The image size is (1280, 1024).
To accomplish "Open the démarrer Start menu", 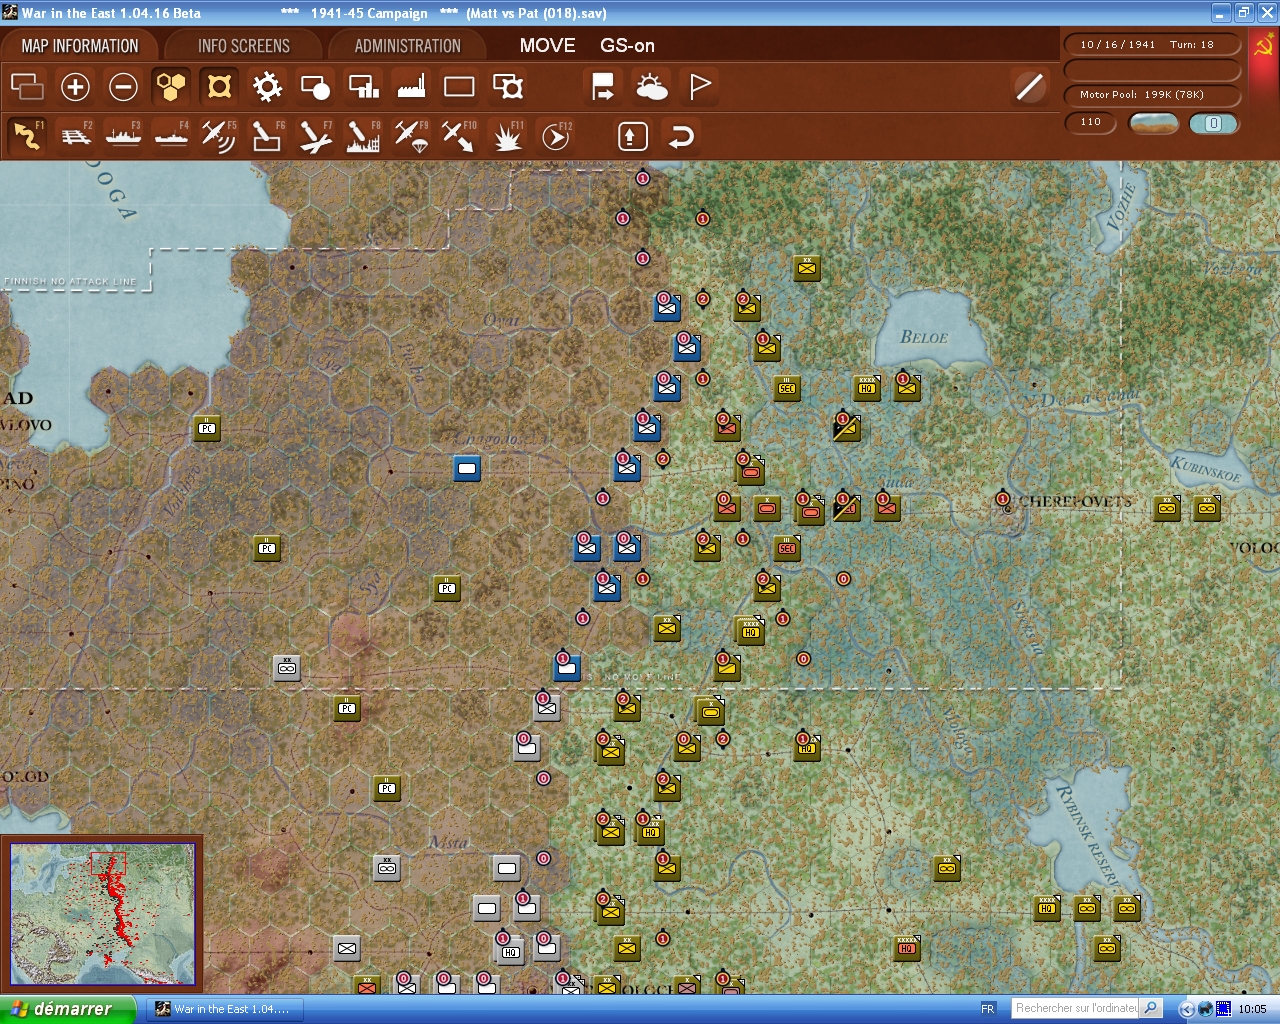I will point(67,1009).
